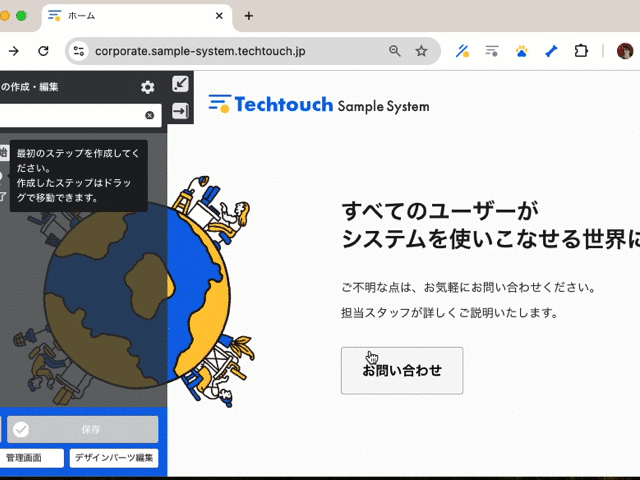Click the diagonal arrow shrink-panel icon
The width and height of the screenshot is (640, 480).
(x=181, y=85)
